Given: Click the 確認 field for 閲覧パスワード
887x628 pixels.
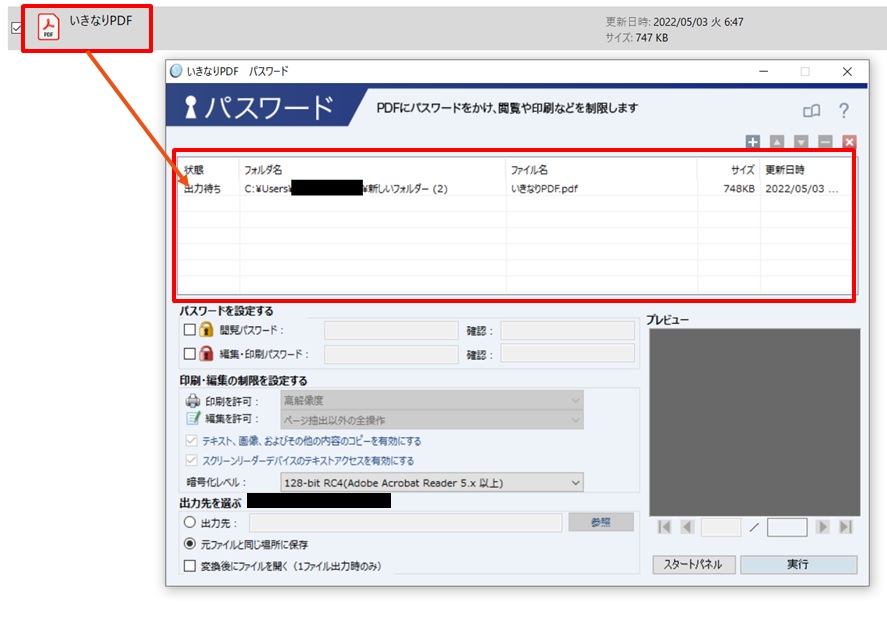Looking at the screenshot, I should click(567, 330).
